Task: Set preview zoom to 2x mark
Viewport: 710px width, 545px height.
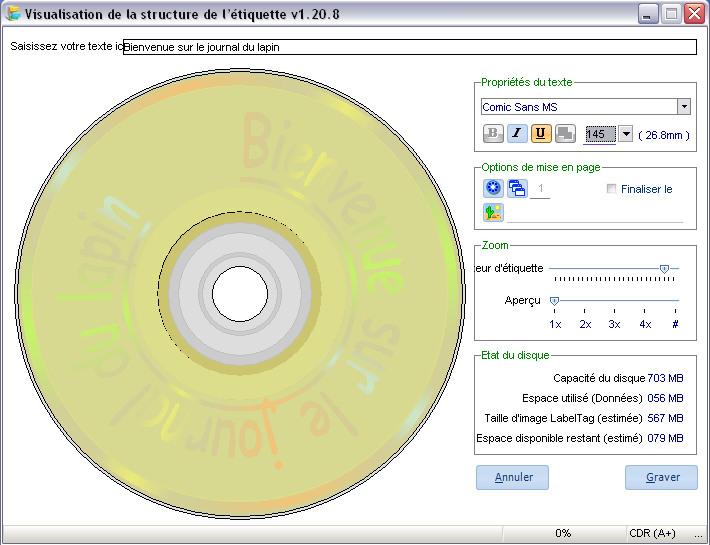Action: point(585,311)
